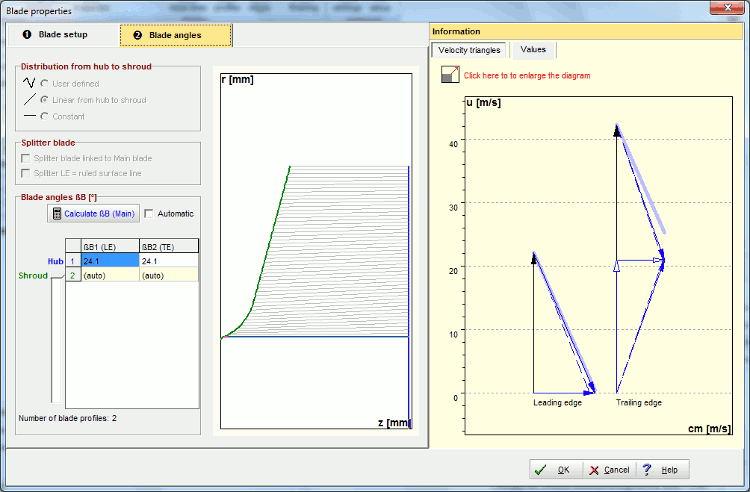750x492 pixels.
Task: Toggle Splitter blade linked to Main blade
Action: [x=26, y=158]
